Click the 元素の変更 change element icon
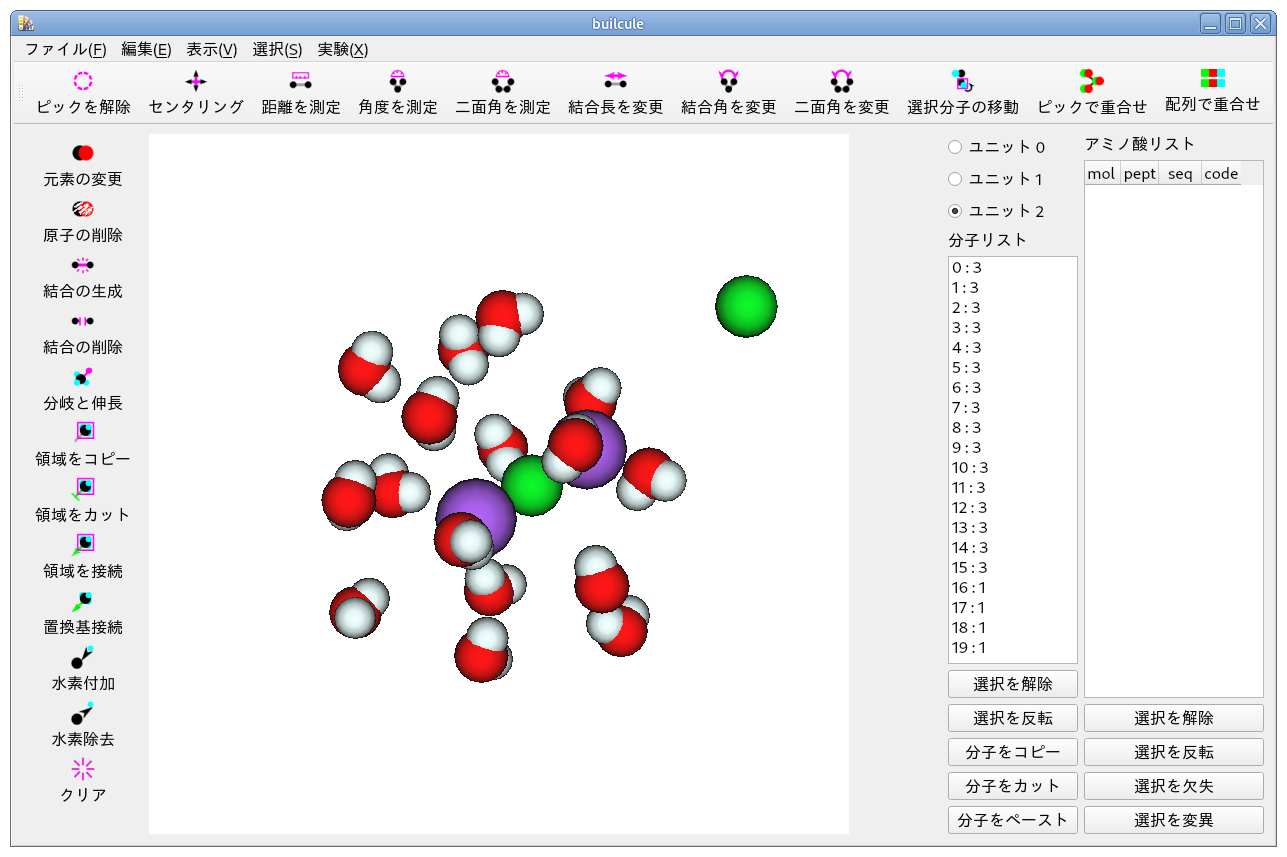 83,153
